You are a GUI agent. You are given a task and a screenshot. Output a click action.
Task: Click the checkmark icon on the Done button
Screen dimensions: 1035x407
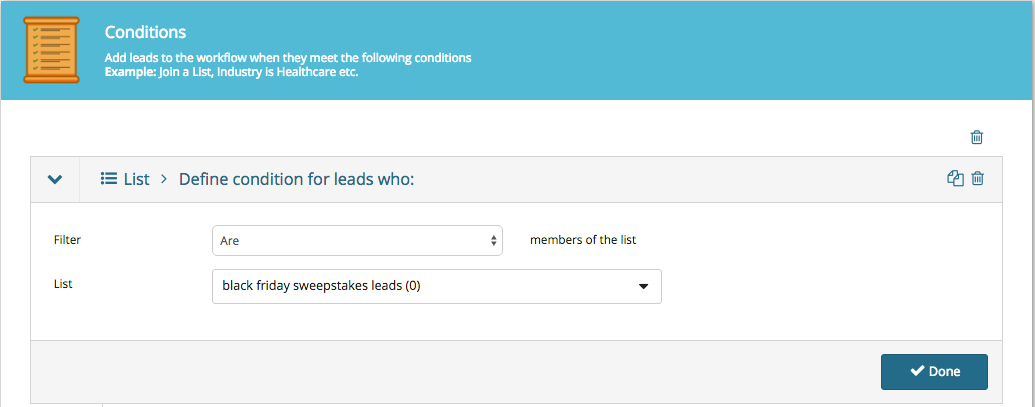point(917,371)
